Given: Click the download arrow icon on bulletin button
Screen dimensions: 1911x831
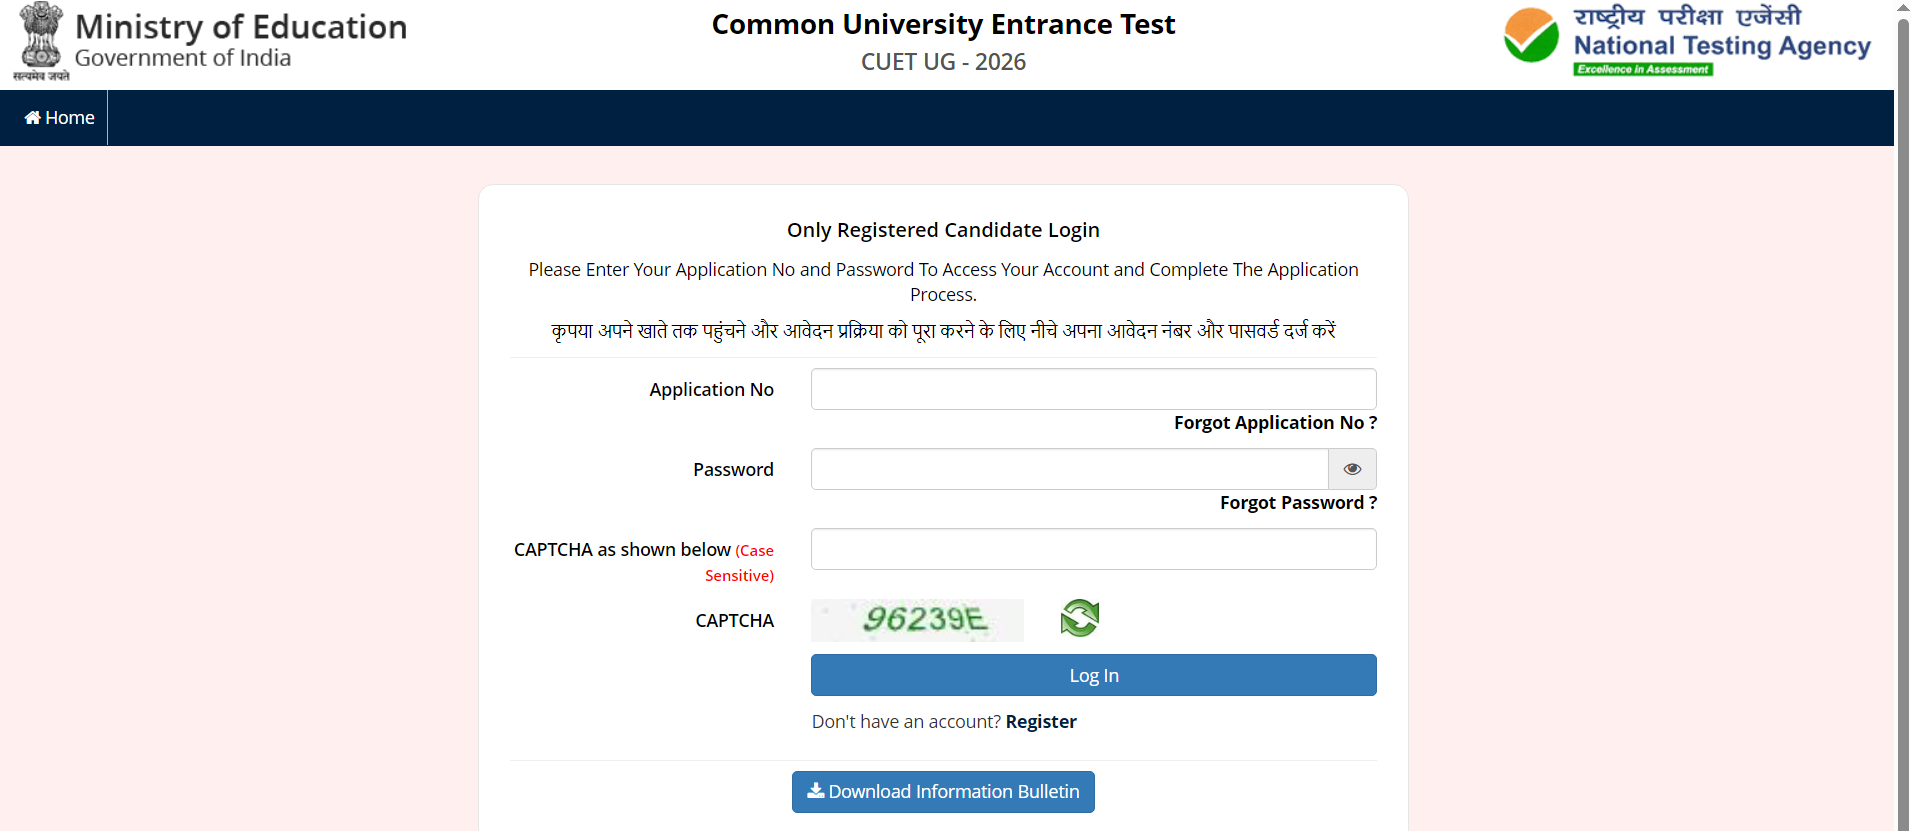Looking at the screenshot, I should pos(816,791).
